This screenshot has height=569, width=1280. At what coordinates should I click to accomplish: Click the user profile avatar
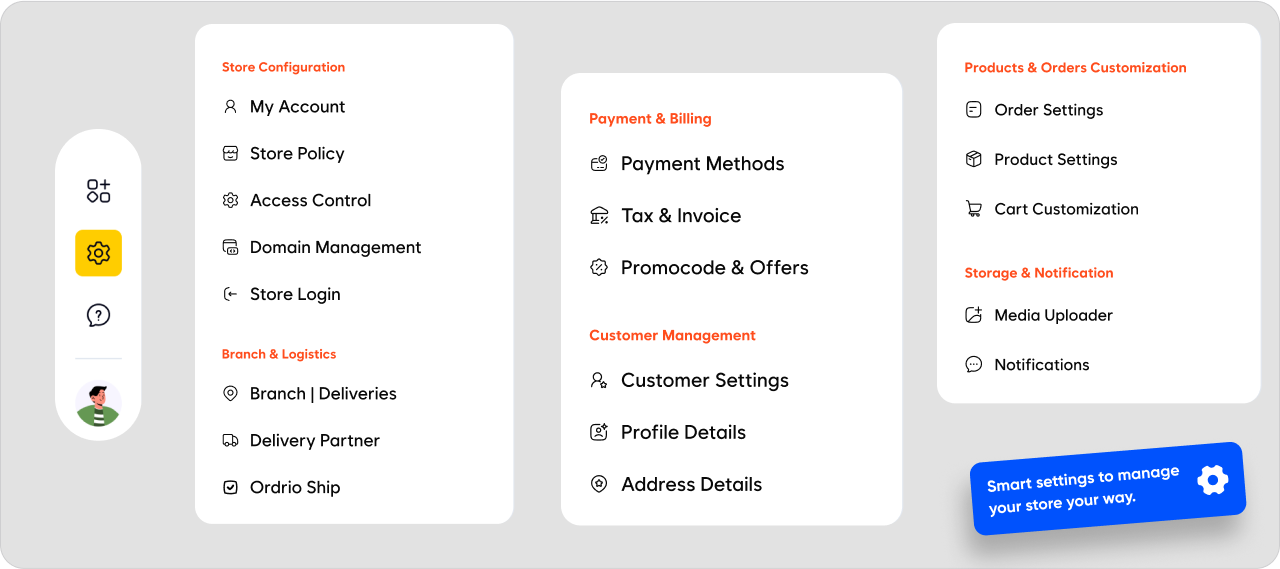98,404
